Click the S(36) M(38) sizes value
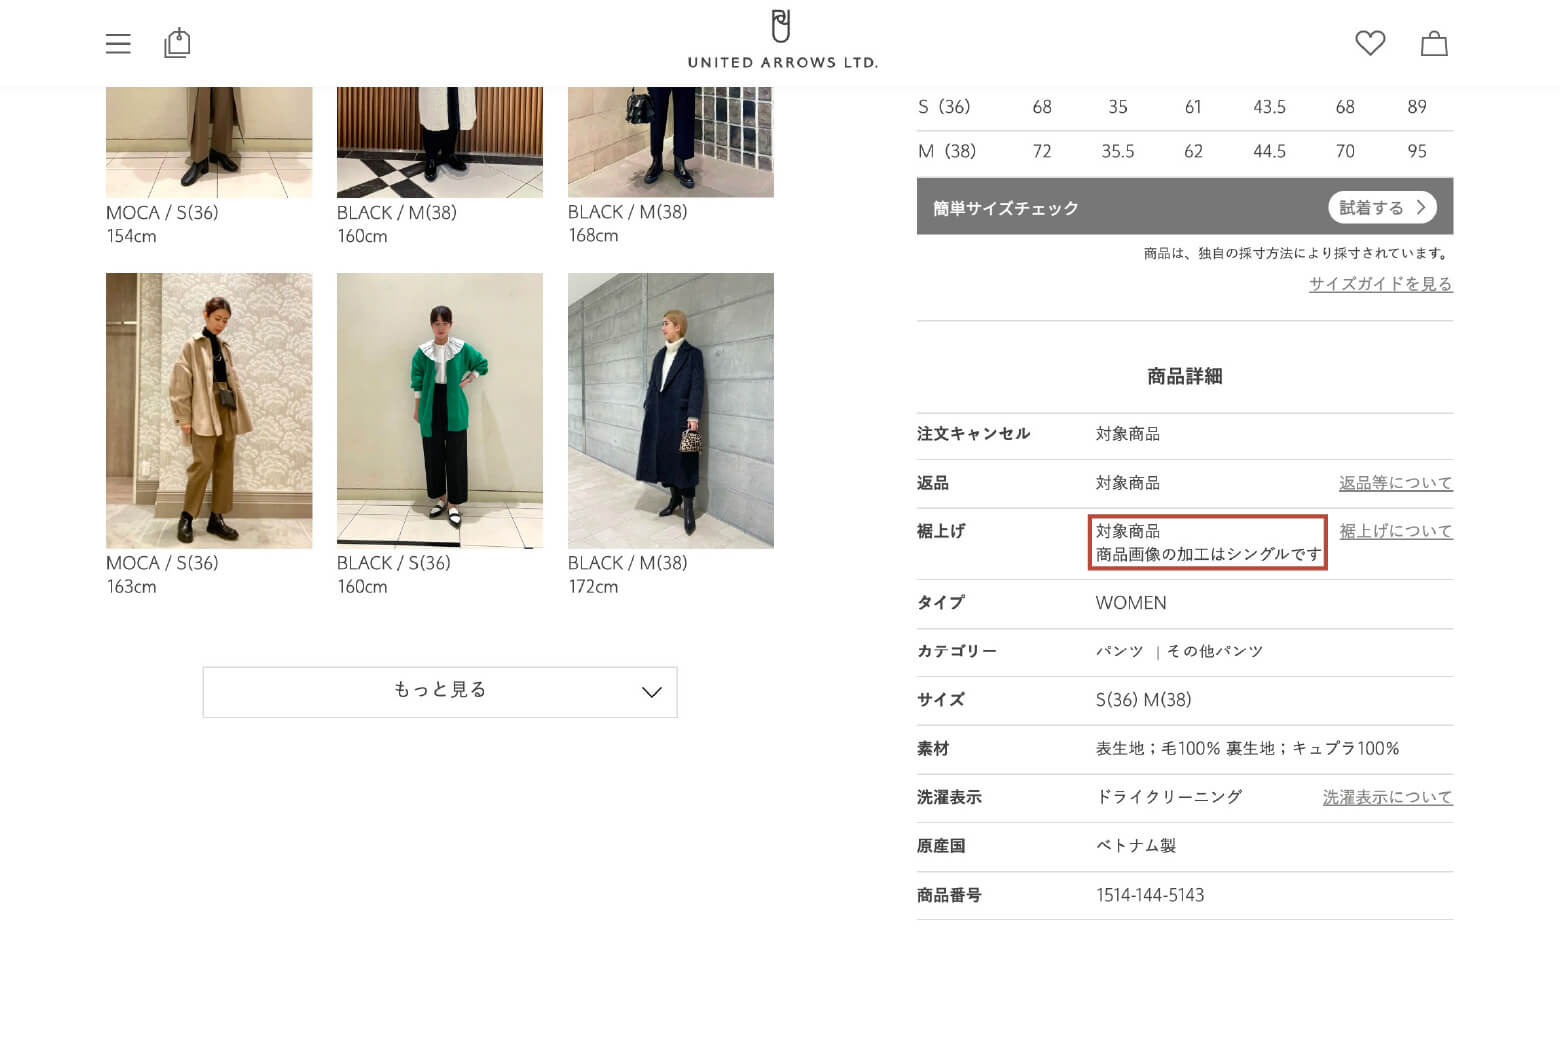The image size is (1560, 1040). click(x=1144, y=700)
